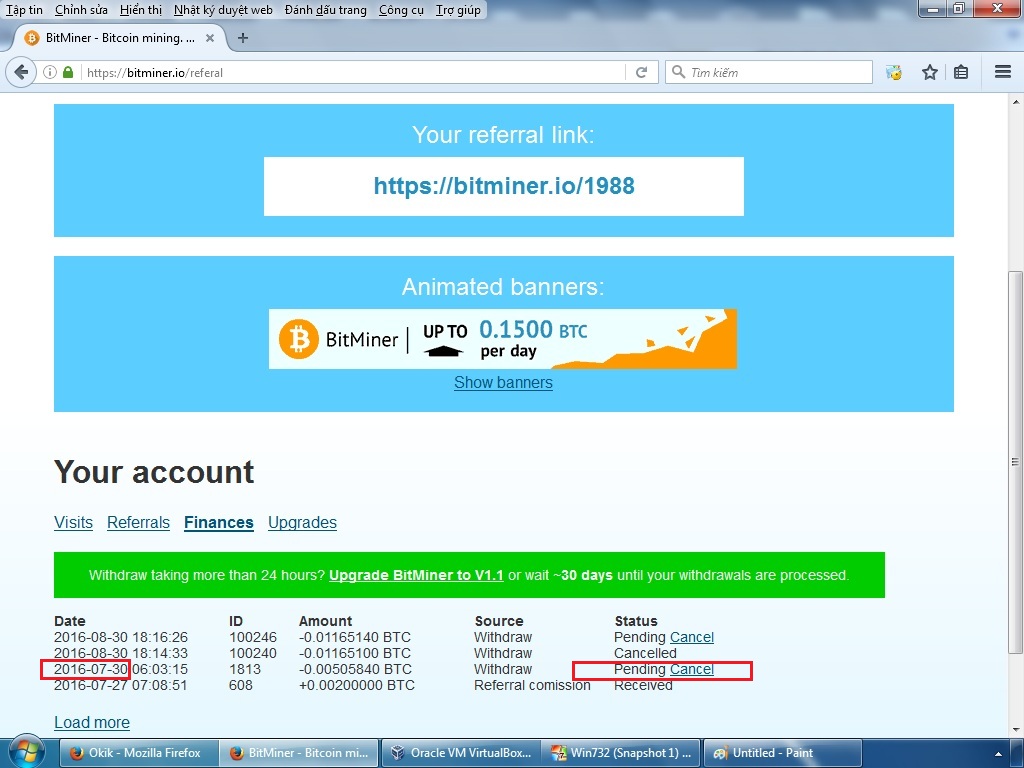
Task: Click the Firefox back arrow button
Action: 21,72
